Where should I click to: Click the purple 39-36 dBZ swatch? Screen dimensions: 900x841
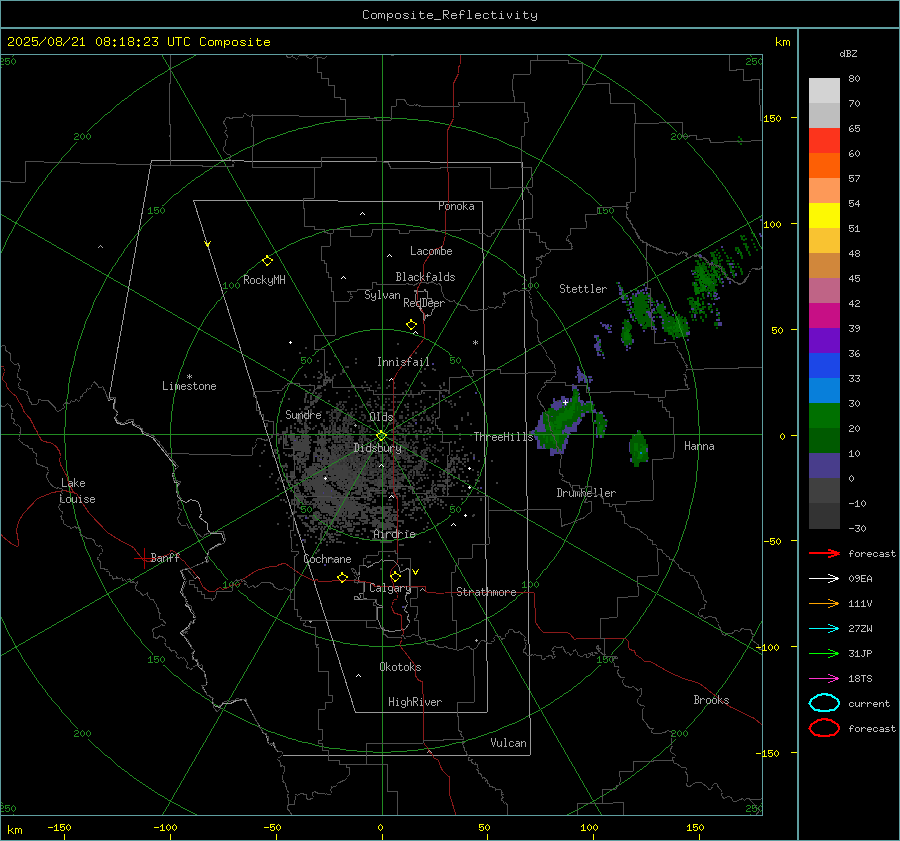(x=824, y=341)
